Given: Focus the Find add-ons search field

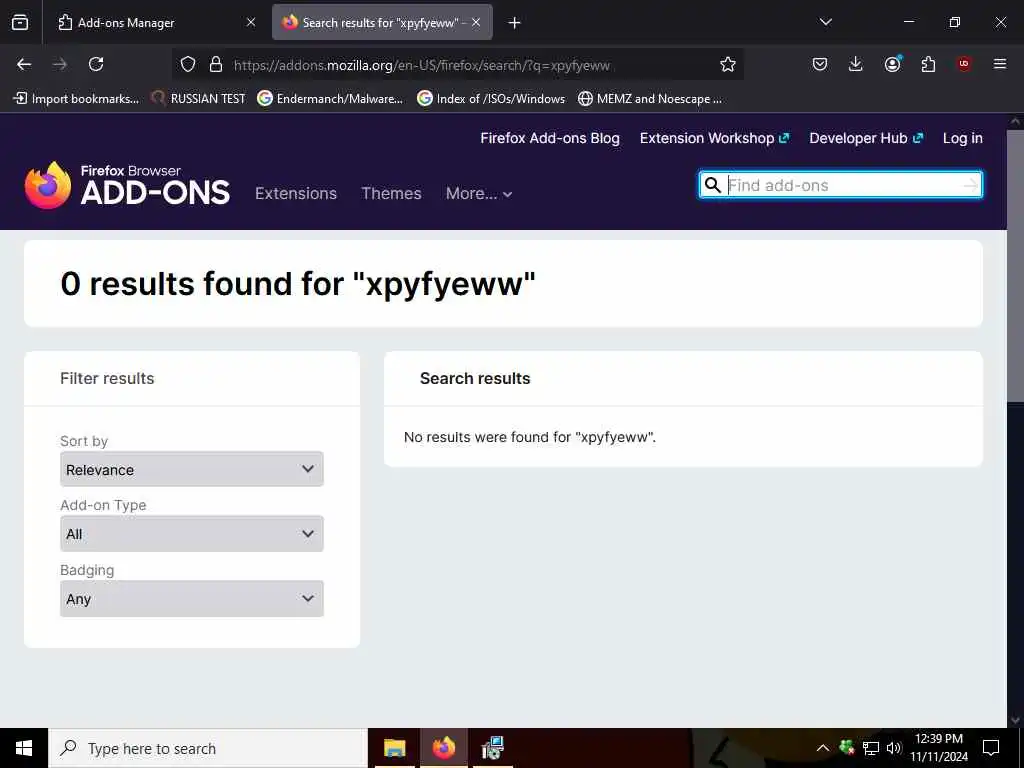Looking at the screenshot, I should (842, 185).
